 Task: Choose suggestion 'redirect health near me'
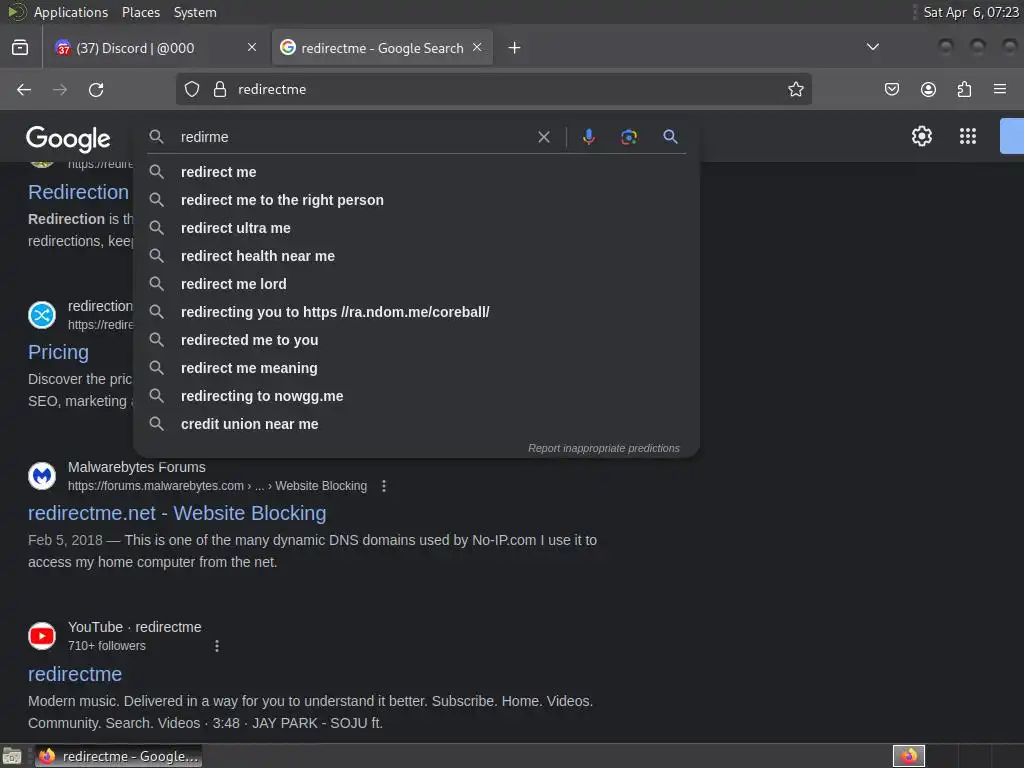(x=416, y=256)
